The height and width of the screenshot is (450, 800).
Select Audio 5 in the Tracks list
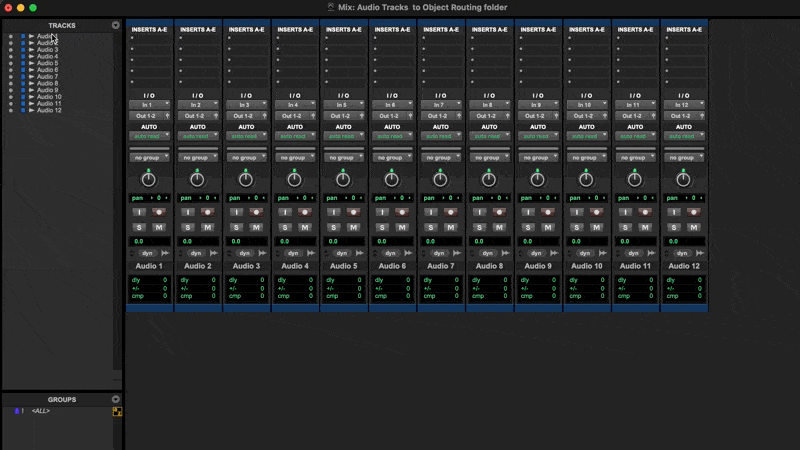coord(48,63)
